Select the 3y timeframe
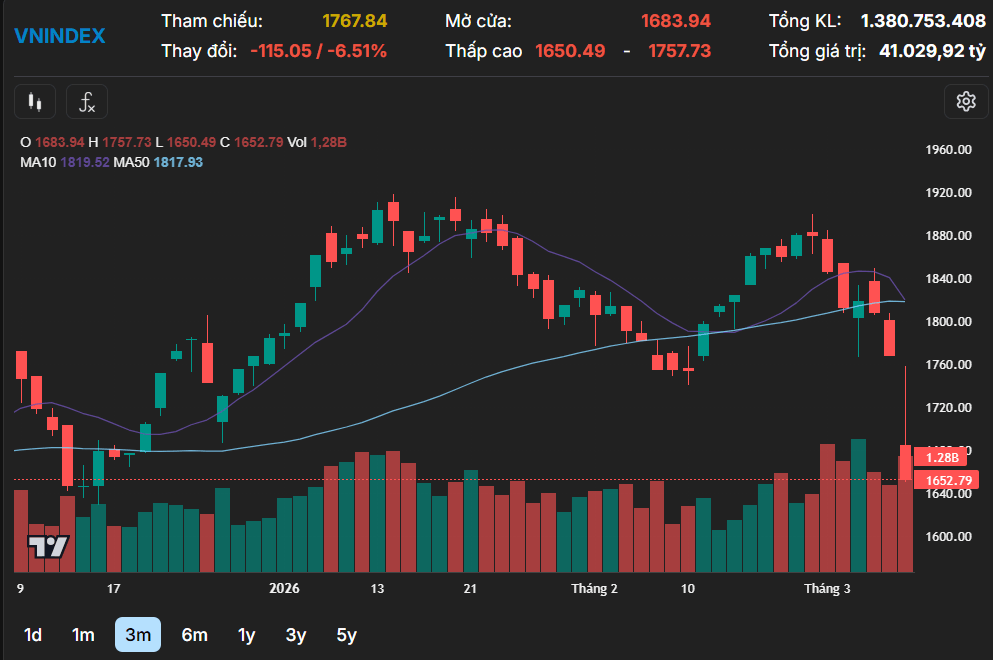 (296, 635)
